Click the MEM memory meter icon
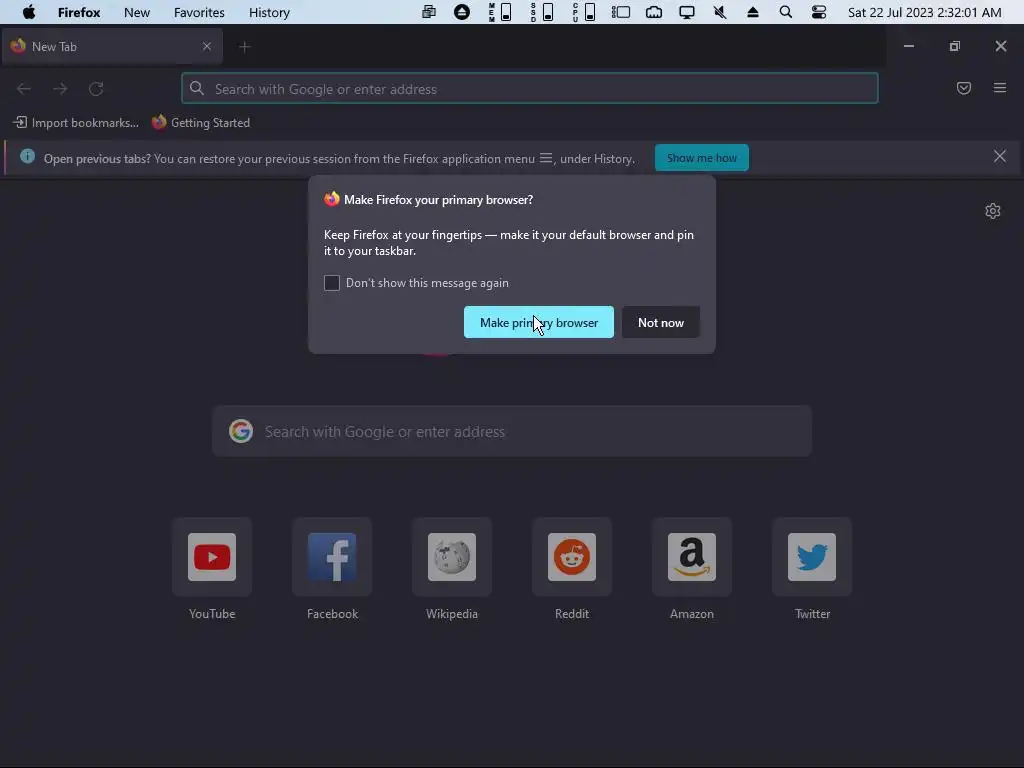1024x768 pixels. pos(500,12)
